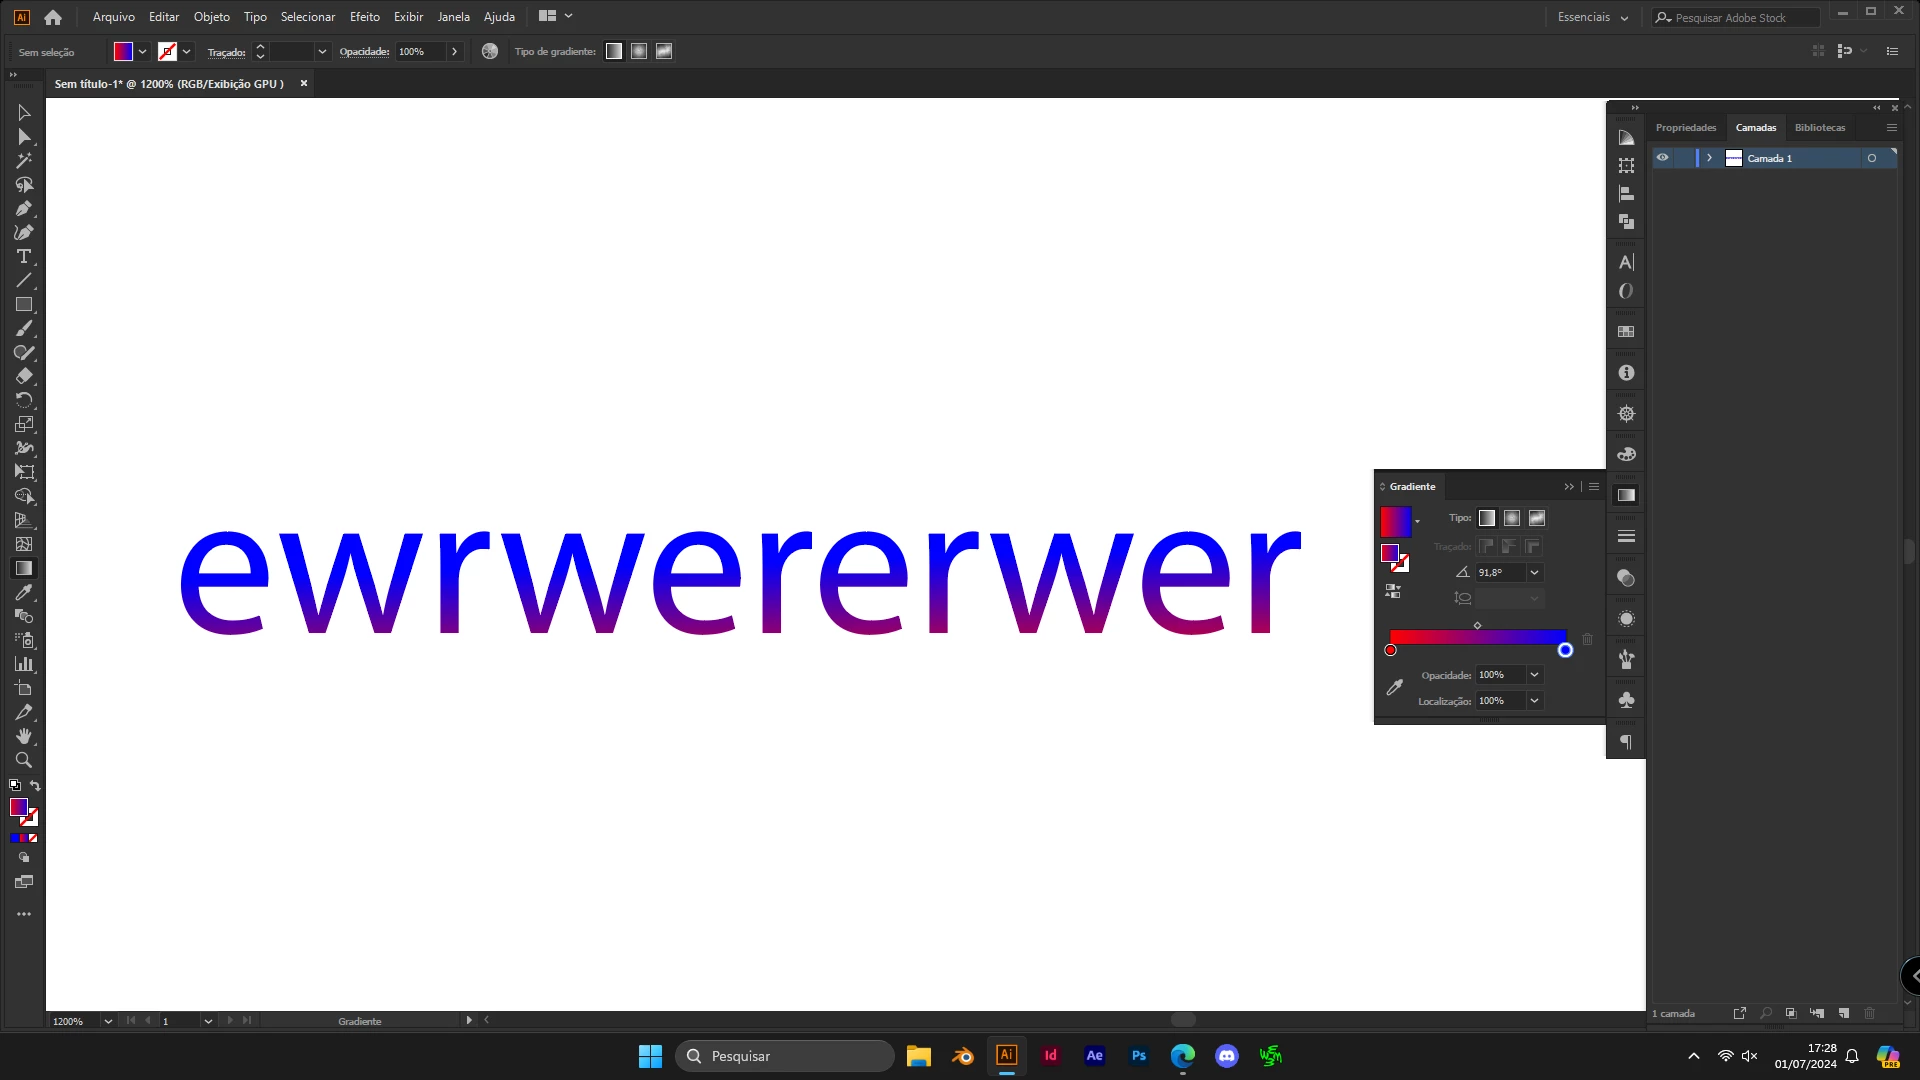Select the Hand tool
1920x1080 pixels.
tap(24, 736)
